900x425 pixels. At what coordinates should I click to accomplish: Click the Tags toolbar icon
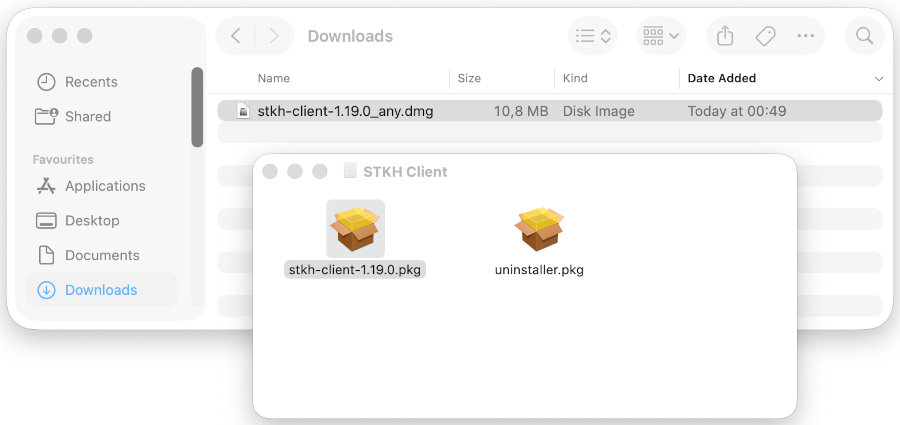766,36
